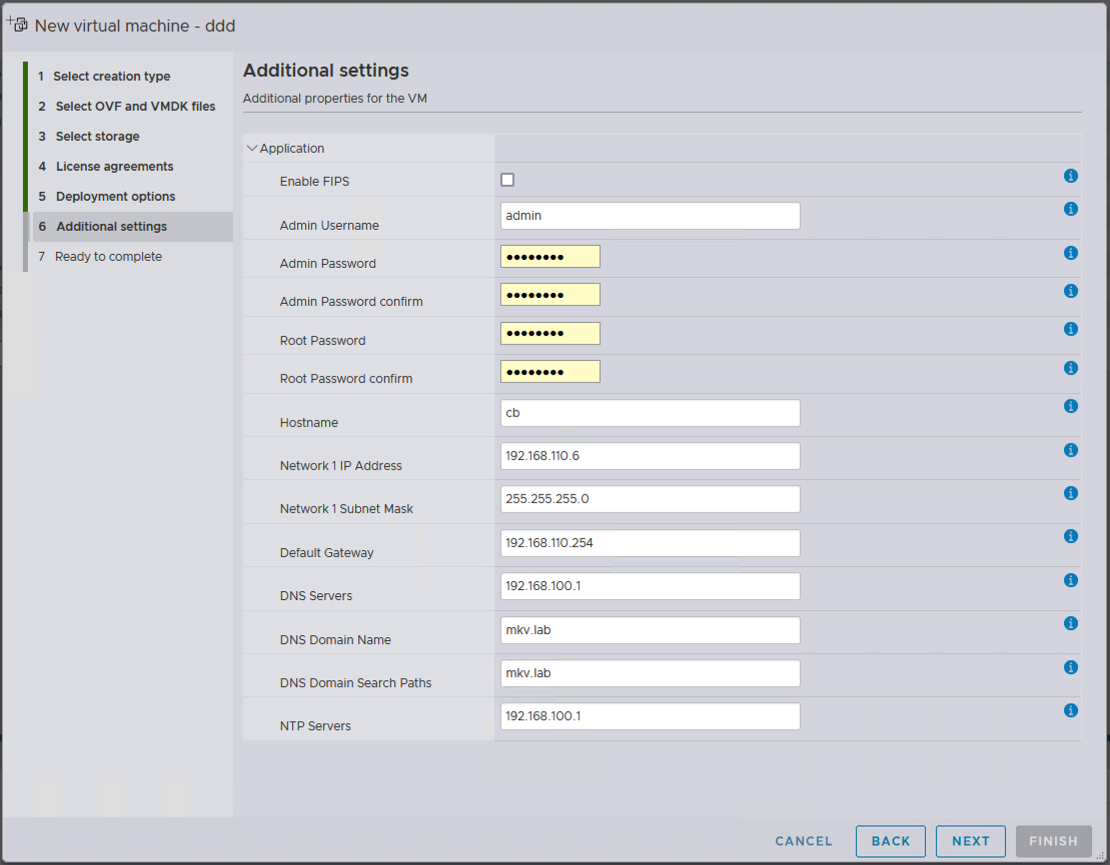Open the License agreements step
Viewport: 1110px width, 865px height.
tap(115, 166)
